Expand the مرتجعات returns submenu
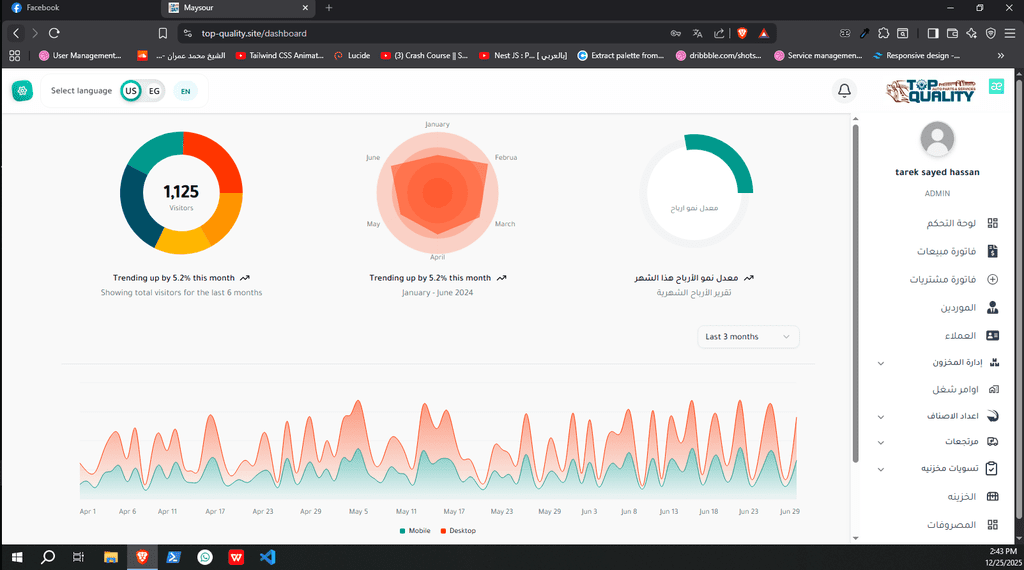 881,441
